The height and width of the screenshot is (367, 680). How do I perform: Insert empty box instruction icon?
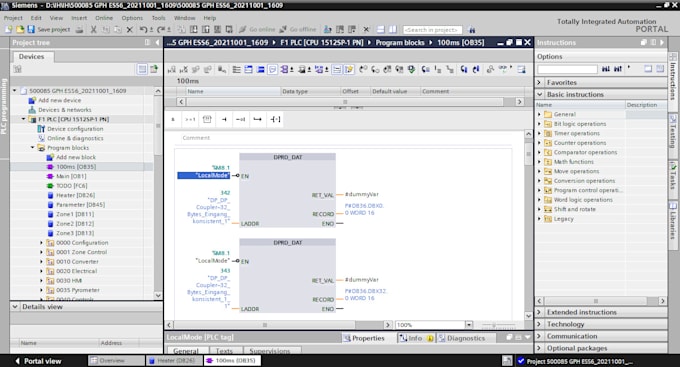[207, 119]
